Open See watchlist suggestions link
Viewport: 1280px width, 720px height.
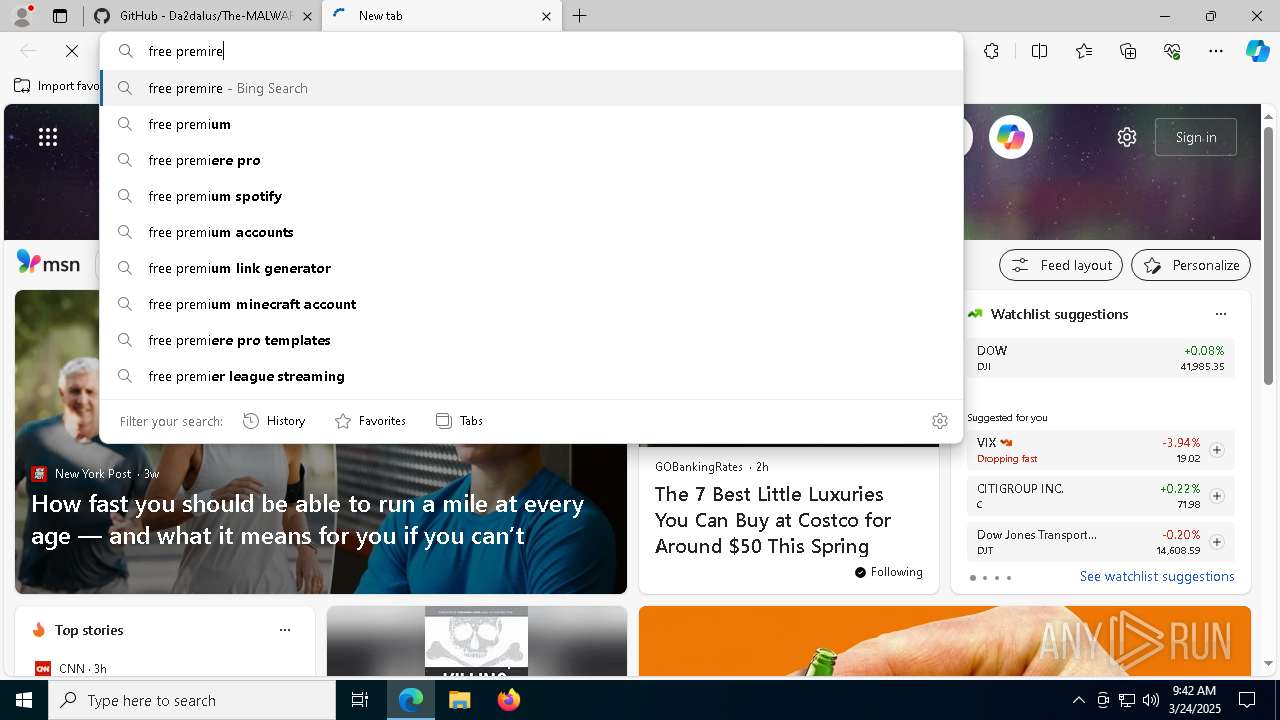[1157, 576]
